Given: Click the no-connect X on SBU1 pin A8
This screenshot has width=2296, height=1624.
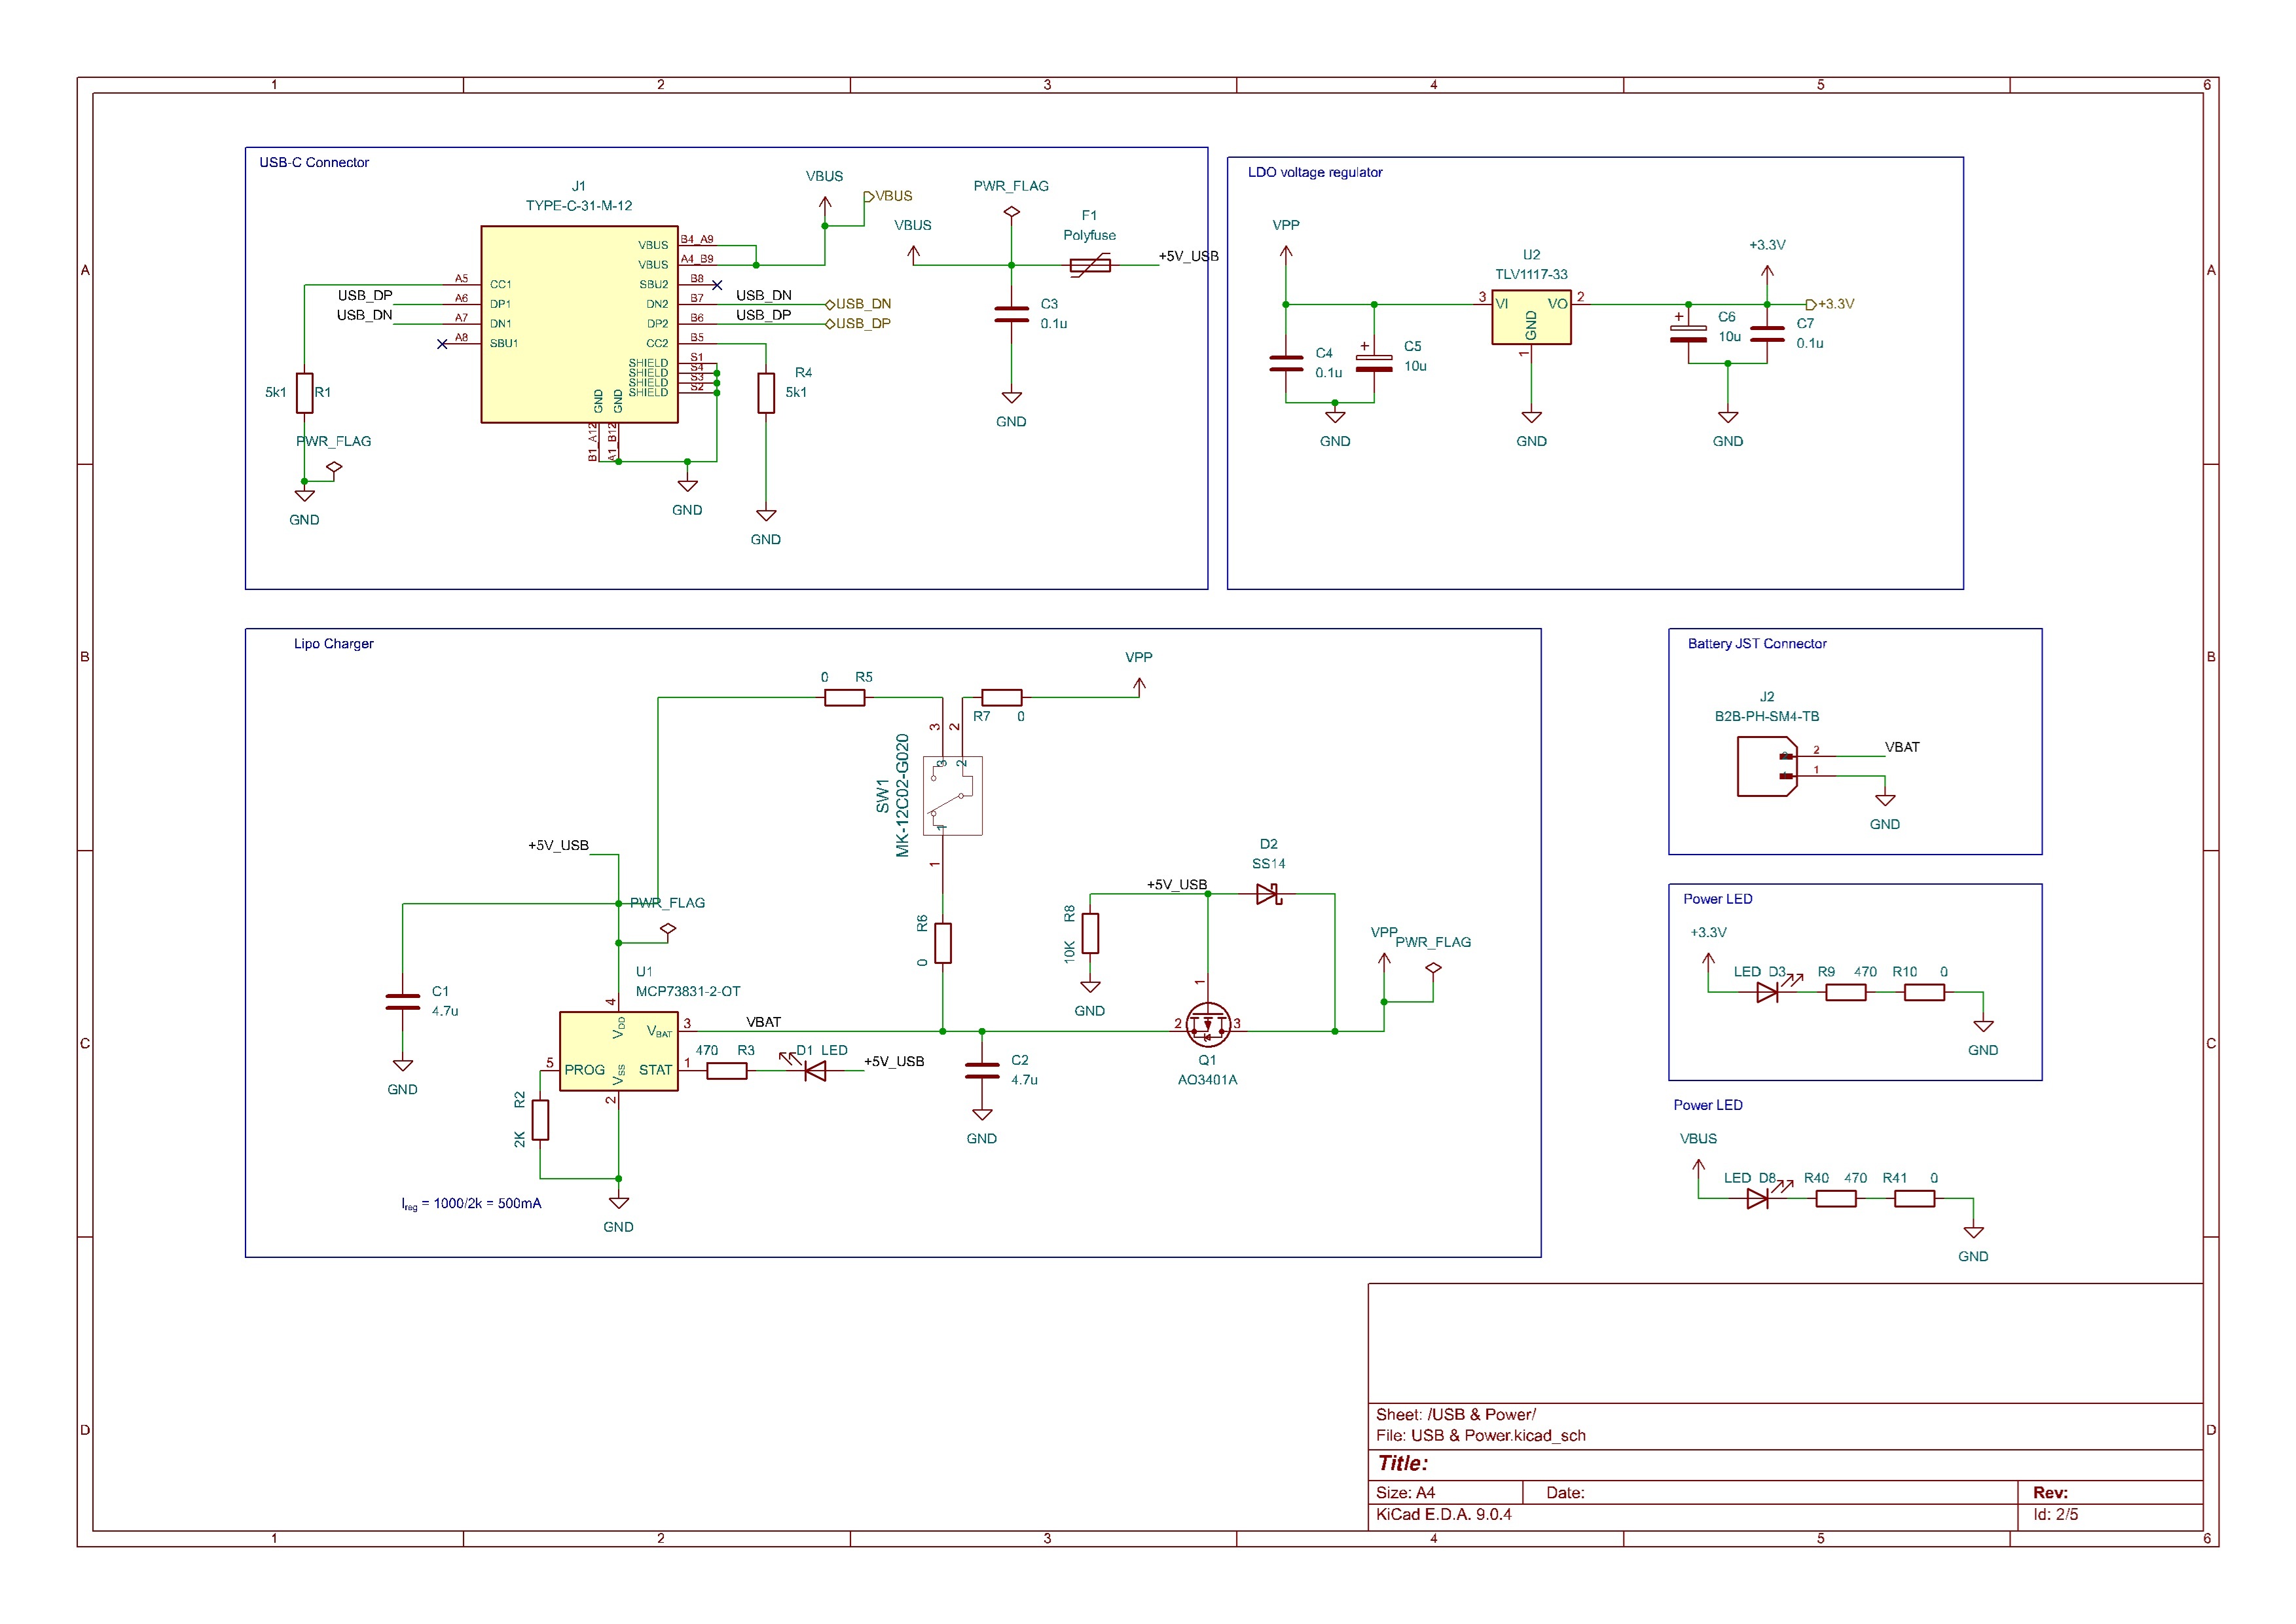Looking at the screenshot, I should (442, 344).
